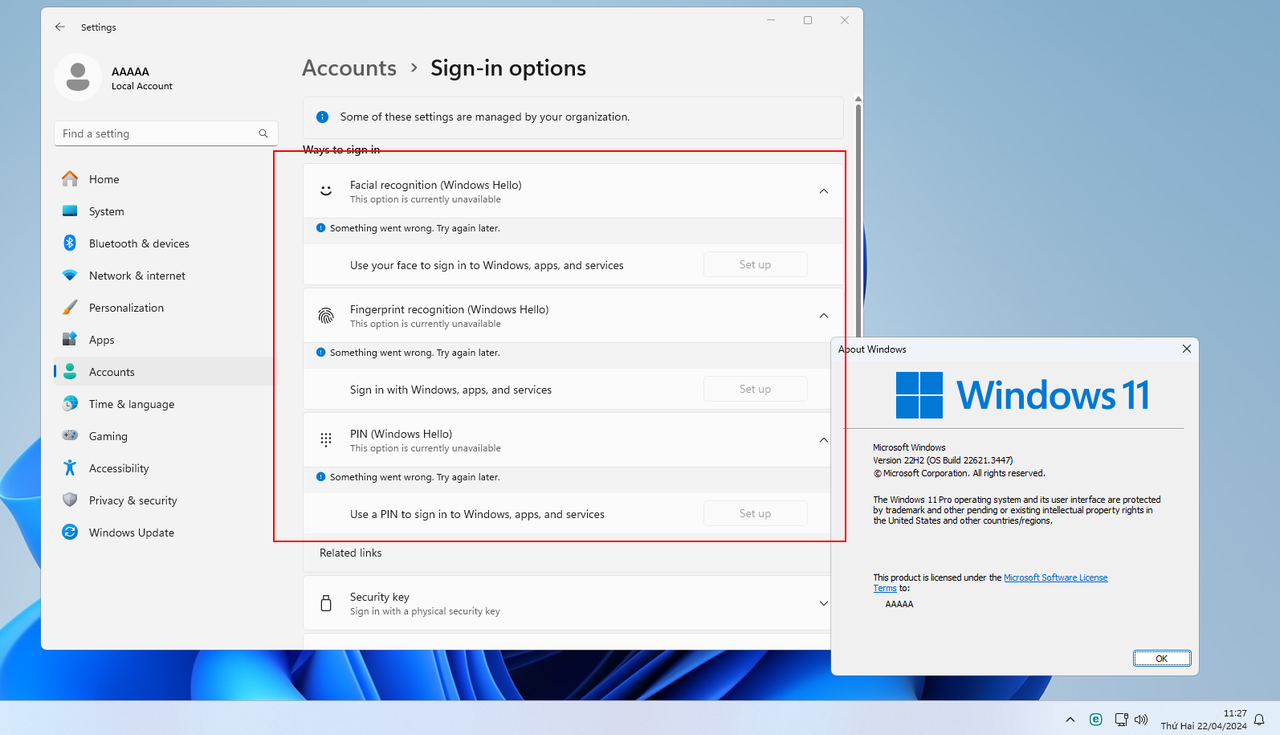Click the Gaming controller icon
The width and height of the screenshot is (1280, 735).
pos(70,435)
